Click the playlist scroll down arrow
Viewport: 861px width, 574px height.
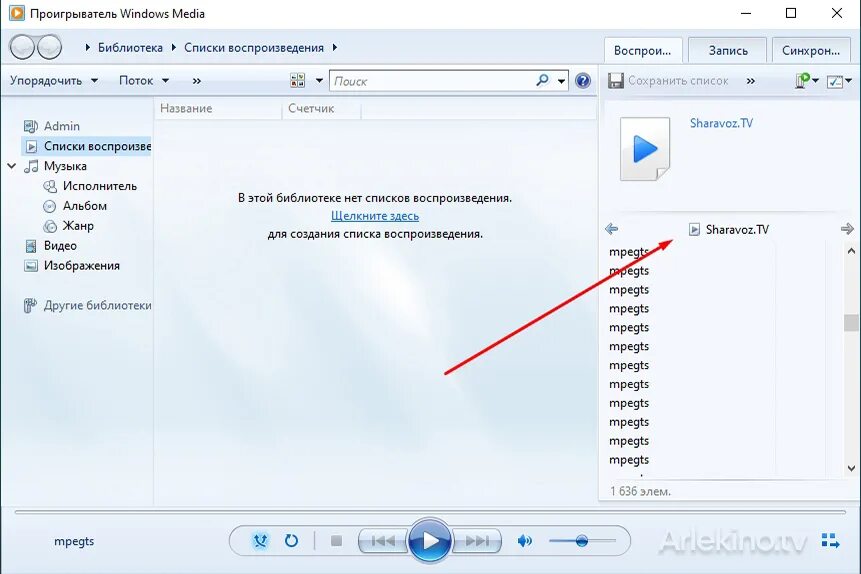coord(851,468)
